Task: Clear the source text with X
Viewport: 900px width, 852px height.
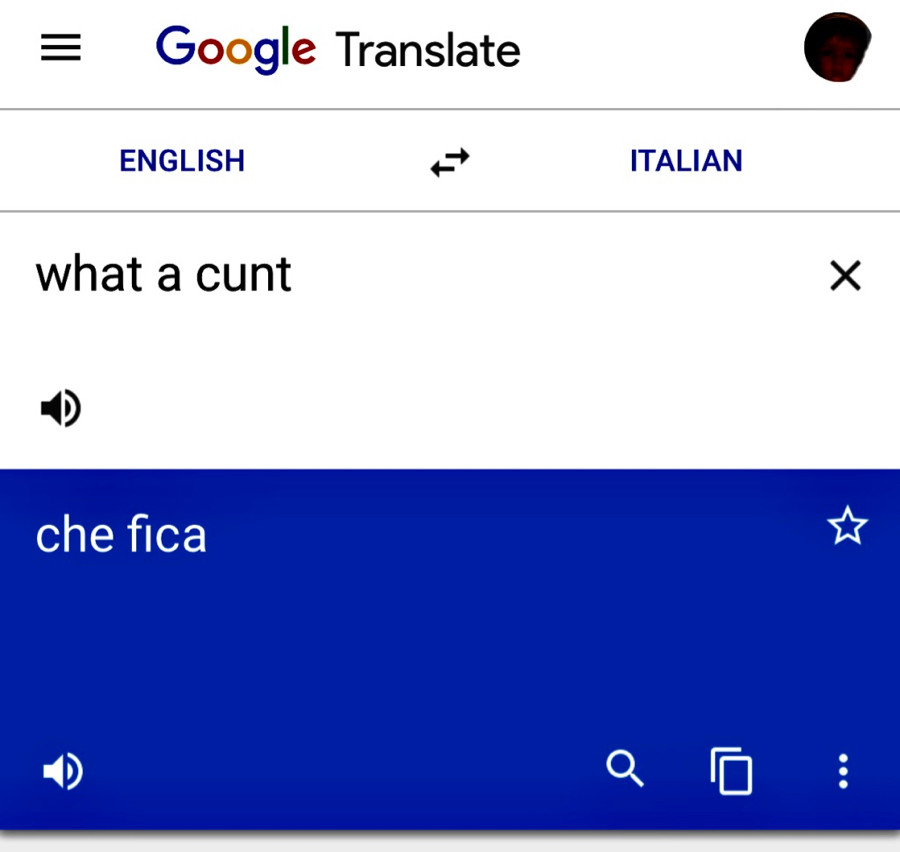Action: [x=845, y=276]
